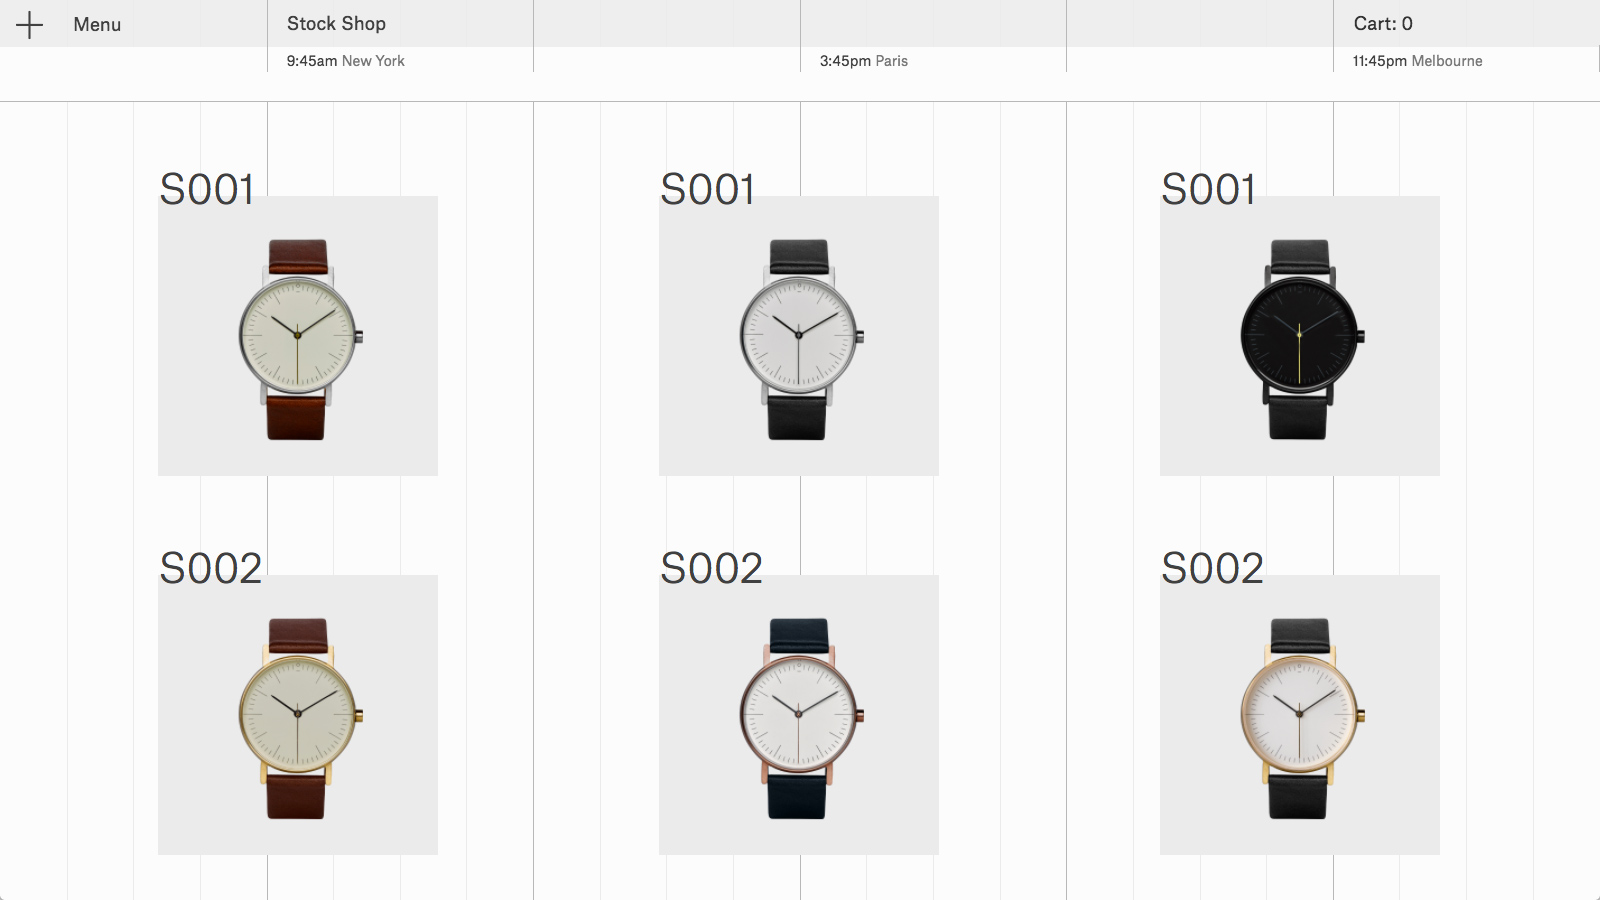This screenshot has height=900, width=1600.
Task: Click the S002 title above the gold black-strap watch
Action: pyautogui.click(x=1213, y=568)
